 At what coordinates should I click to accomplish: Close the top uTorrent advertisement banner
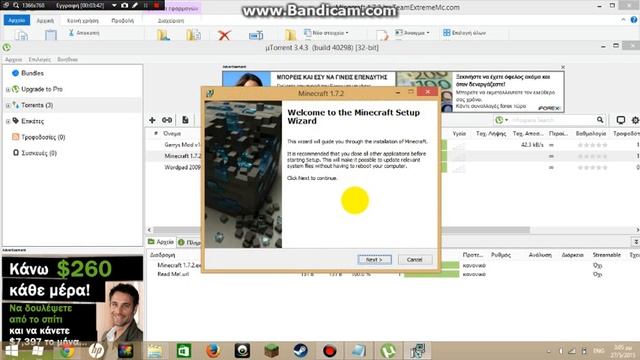(563, 67)
